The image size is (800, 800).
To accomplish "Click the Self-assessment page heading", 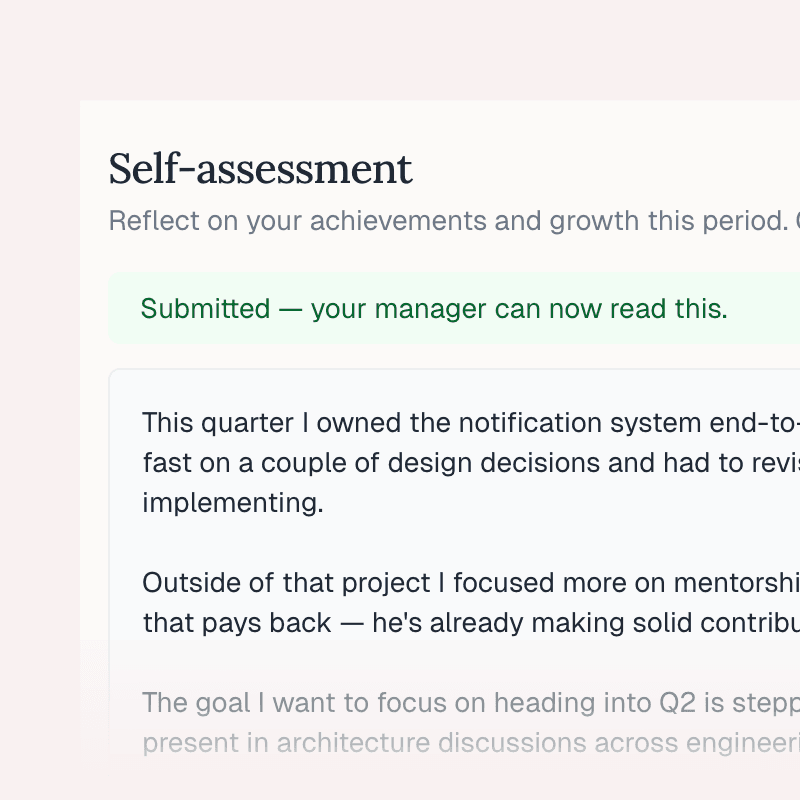I will coord(259,169).
